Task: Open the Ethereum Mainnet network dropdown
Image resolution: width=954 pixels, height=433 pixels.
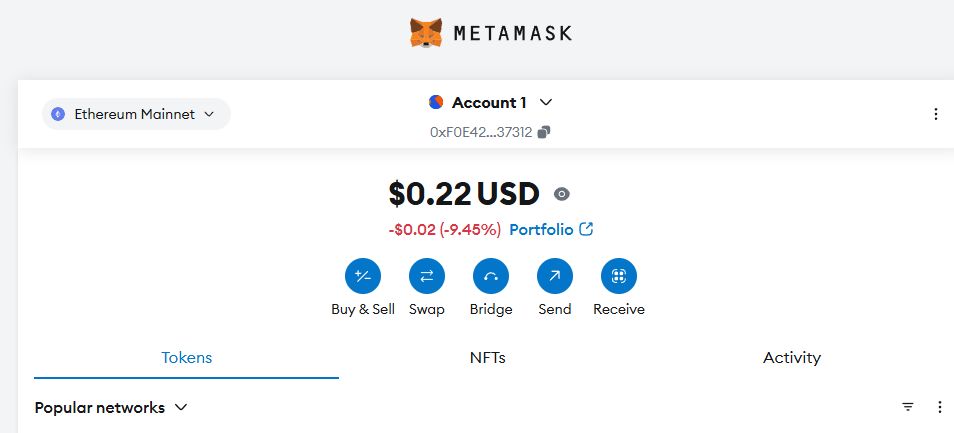Action: (136, 114)
